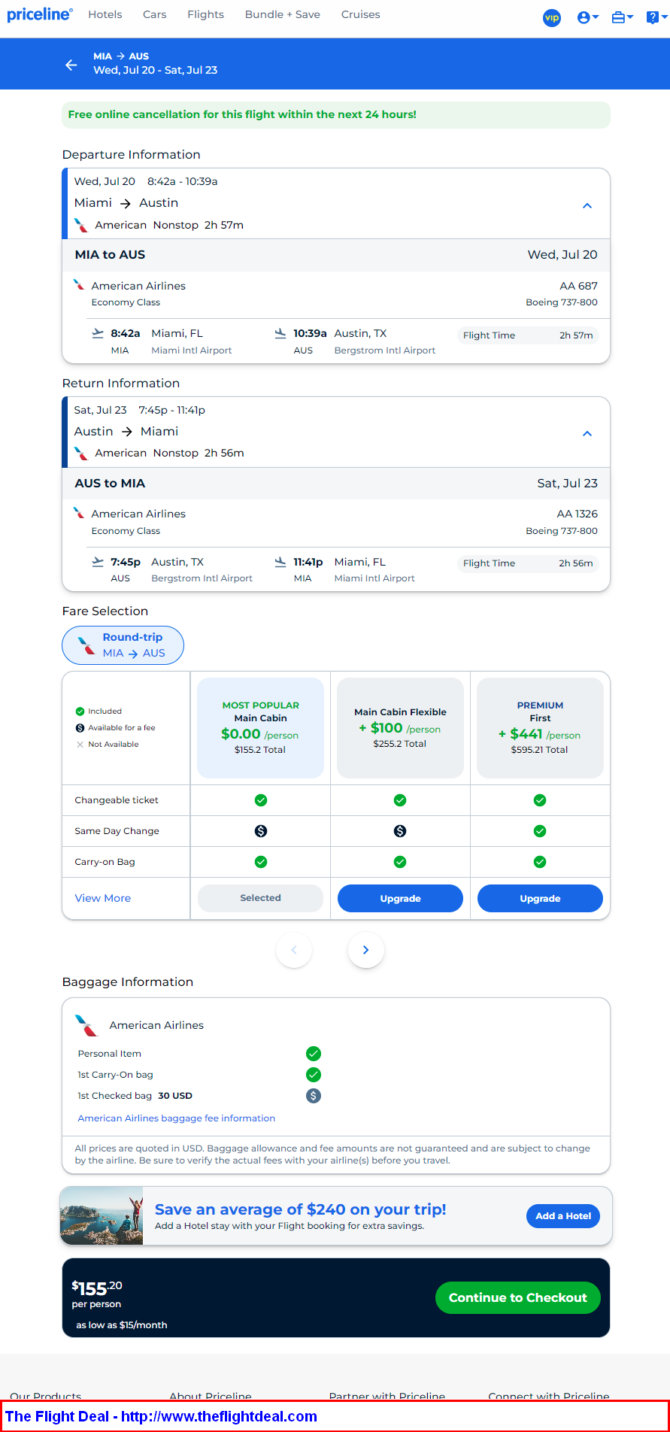Viewport: 670px width, 1432px height.
Task: Open the Cars tab
Action: click(x=154, y=15)
